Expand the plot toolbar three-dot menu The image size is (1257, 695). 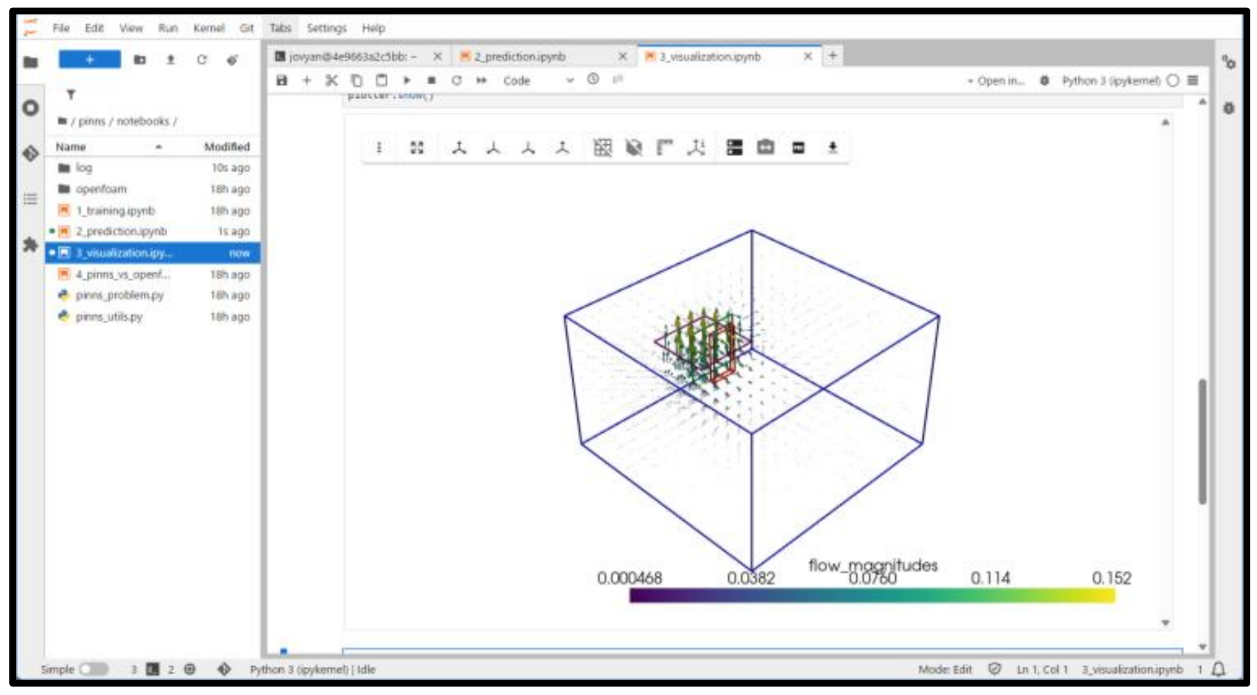[379, 148]
